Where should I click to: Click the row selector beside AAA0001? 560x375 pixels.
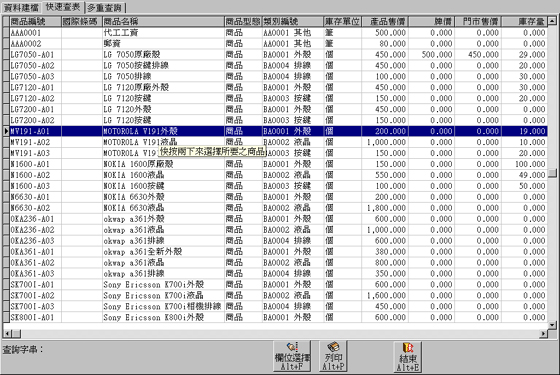[6, 32]
